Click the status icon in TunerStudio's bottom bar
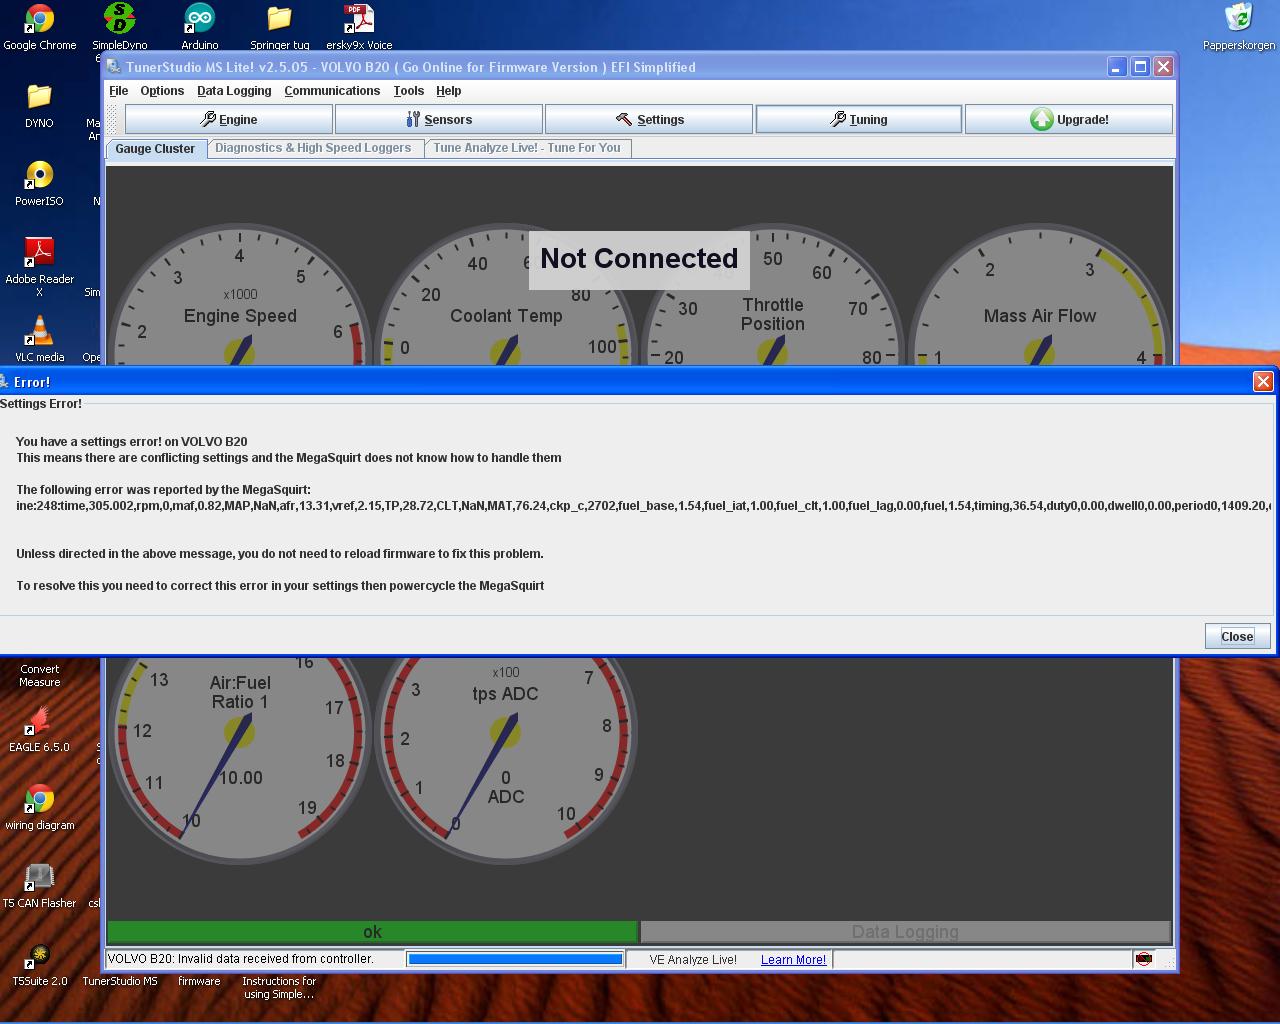Screen dimensions: 1280x1024 [x=1143, y=959]
